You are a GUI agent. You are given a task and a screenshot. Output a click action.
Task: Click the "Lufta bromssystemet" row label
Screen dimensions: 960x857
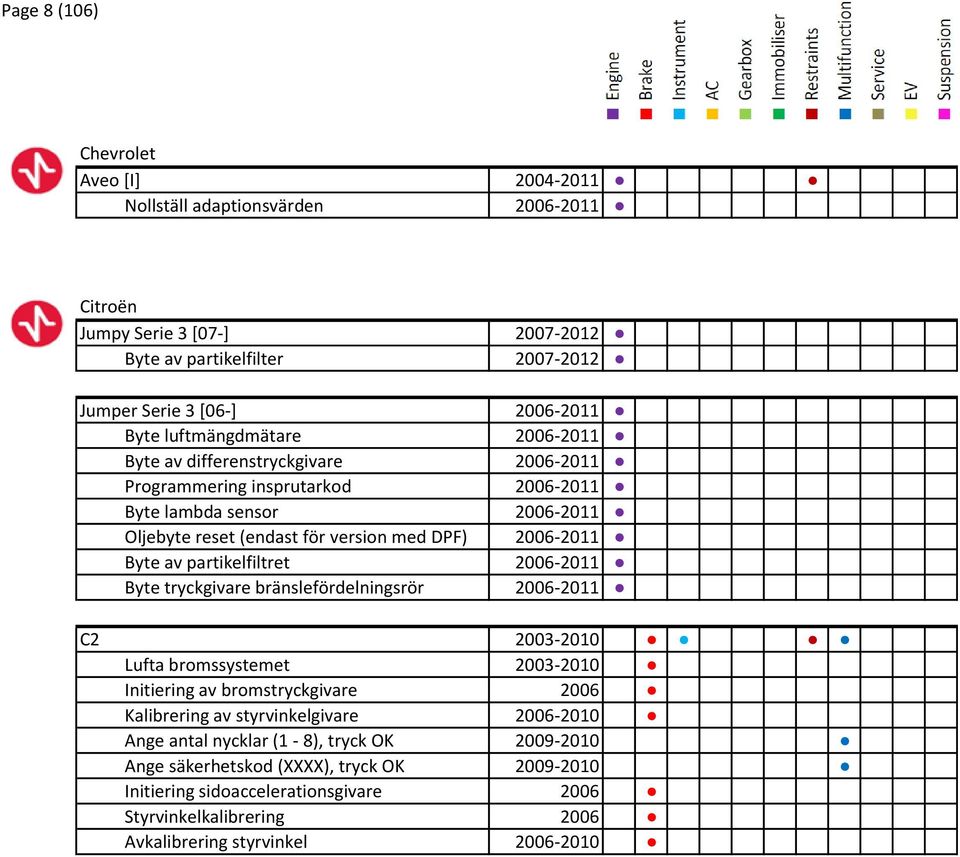coord(208,665)
